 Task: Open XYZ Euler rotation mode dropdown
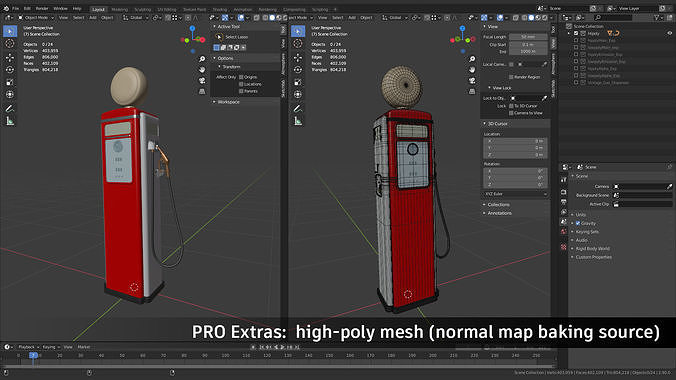[515, 194]
